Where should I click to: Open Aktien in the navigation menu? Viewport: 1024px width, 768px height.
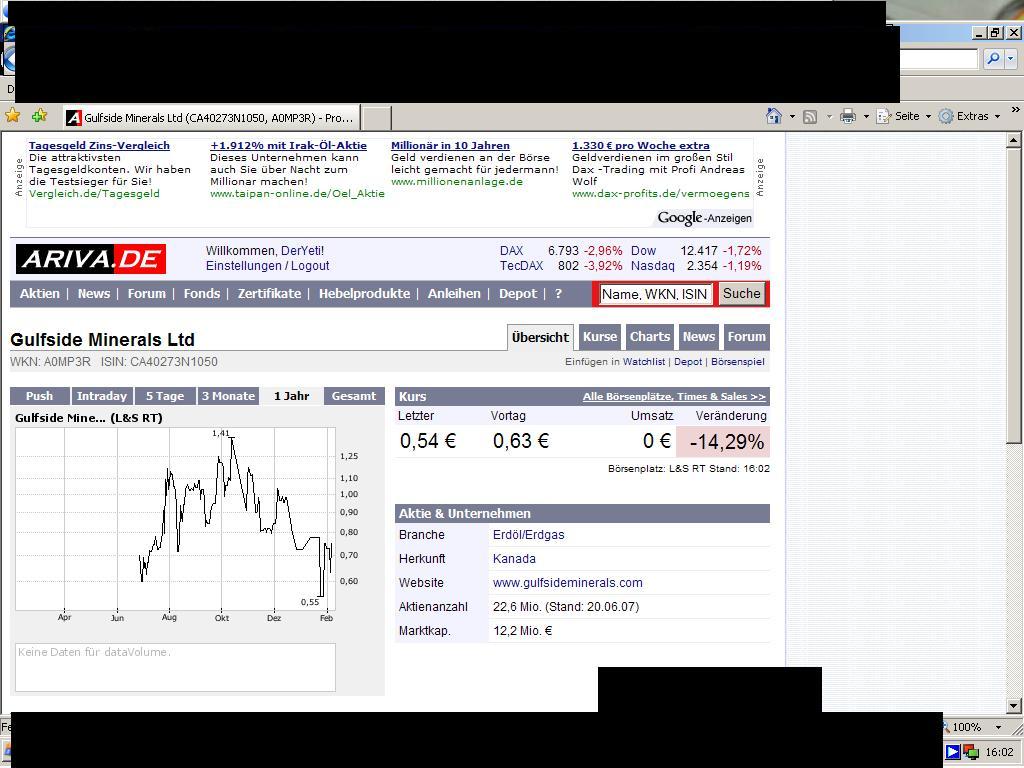[x=39, y=293]
